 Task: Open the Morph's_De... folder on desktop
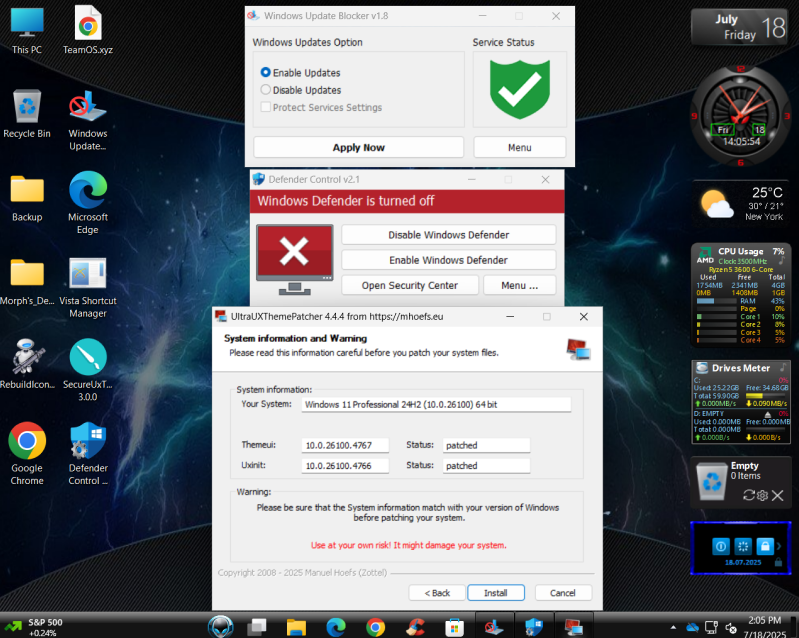(x=27, y=281)
